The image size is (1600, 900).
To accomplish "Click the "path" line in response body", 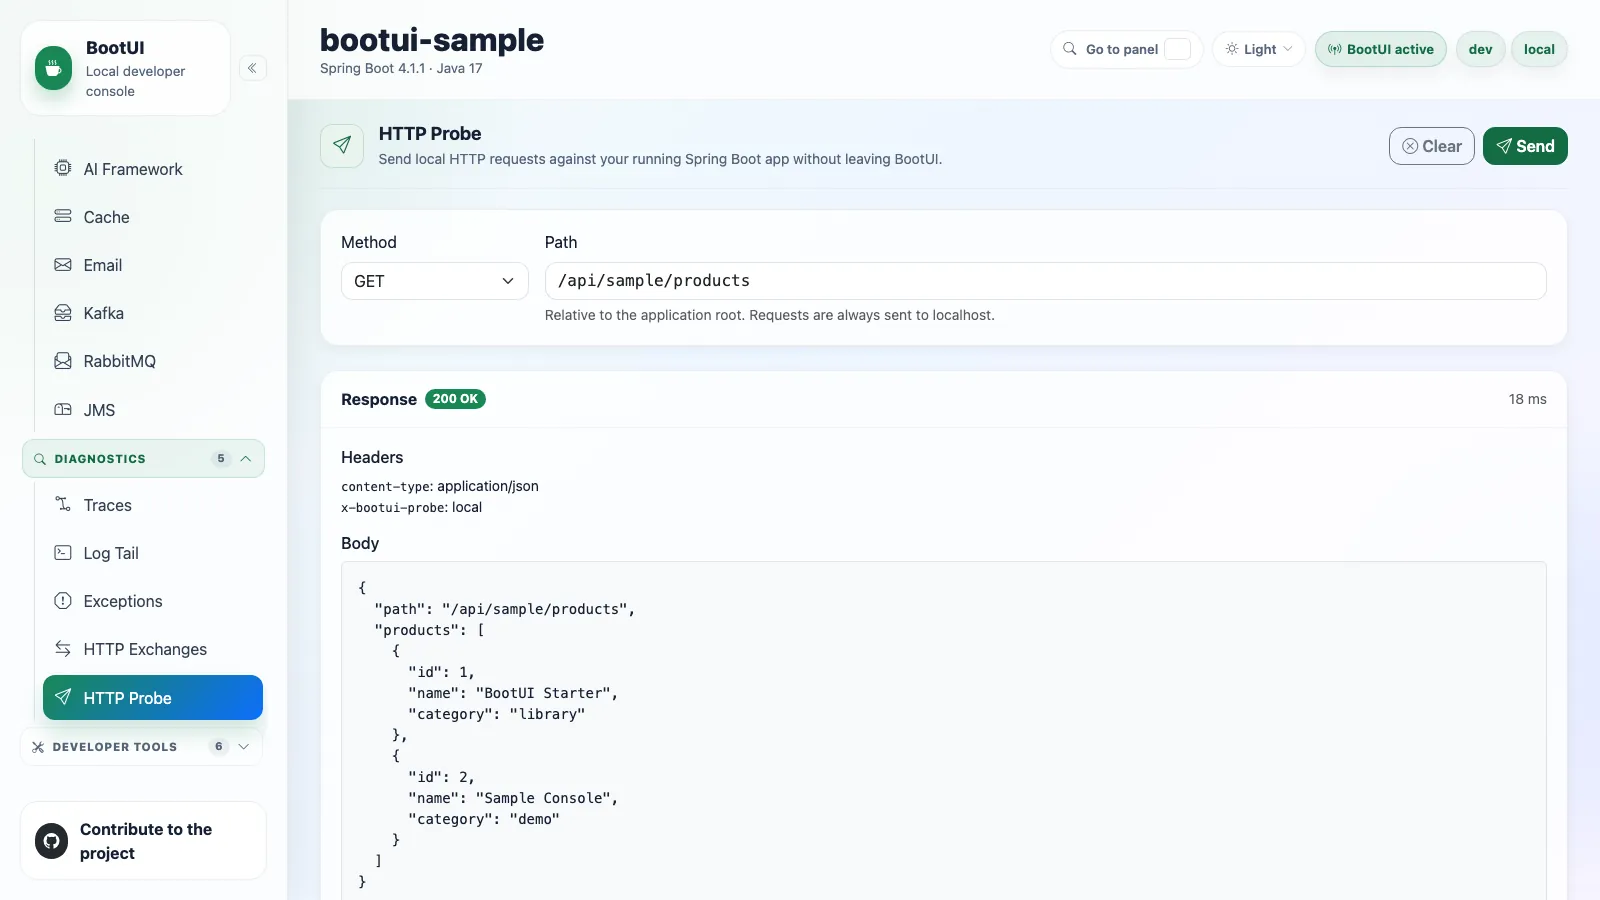I will [x=505, y=609].
